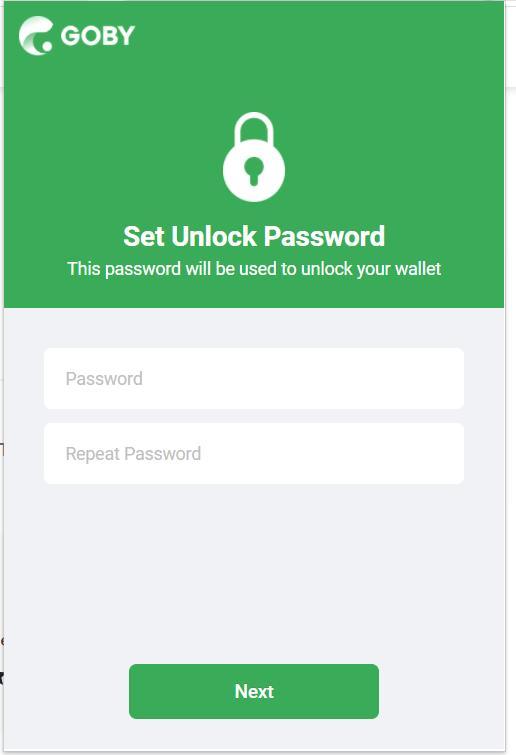Click the green header beside the GOBY logo

[x=318, y=36]
